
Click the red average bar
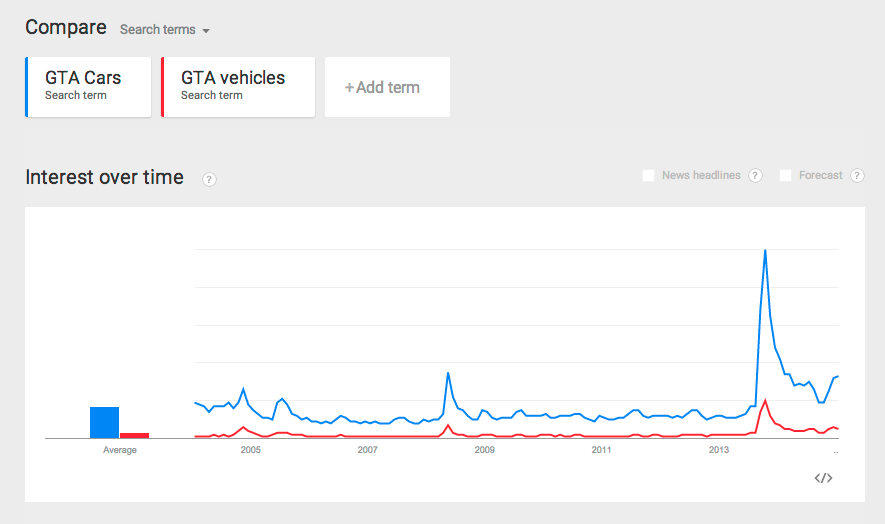(134, 435)
